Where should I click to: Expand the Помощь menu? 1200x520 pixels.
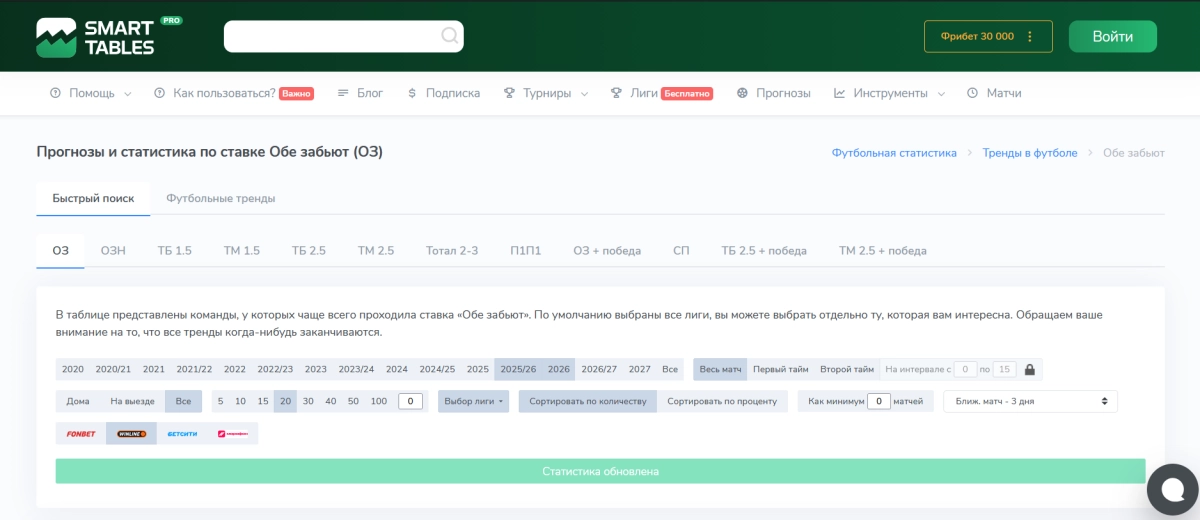(90, 93)
